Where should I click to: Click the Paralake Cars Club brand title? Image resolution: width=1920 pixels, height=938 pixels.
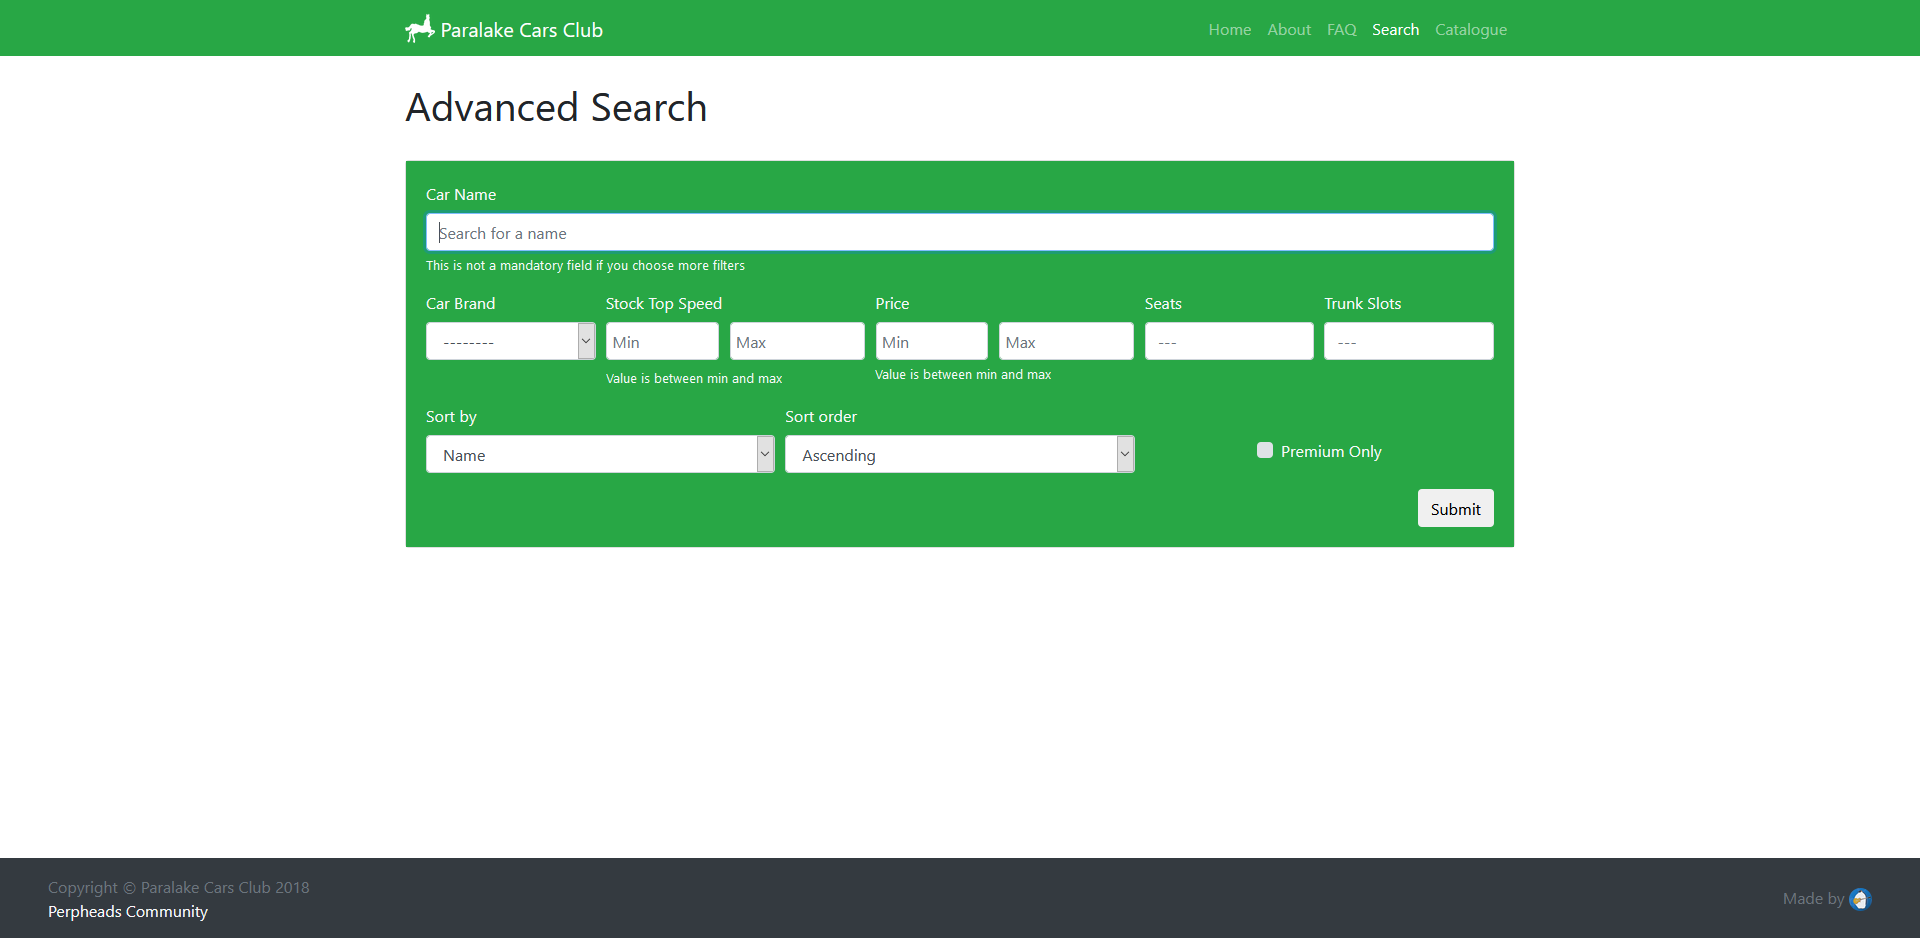pos(521,30)
